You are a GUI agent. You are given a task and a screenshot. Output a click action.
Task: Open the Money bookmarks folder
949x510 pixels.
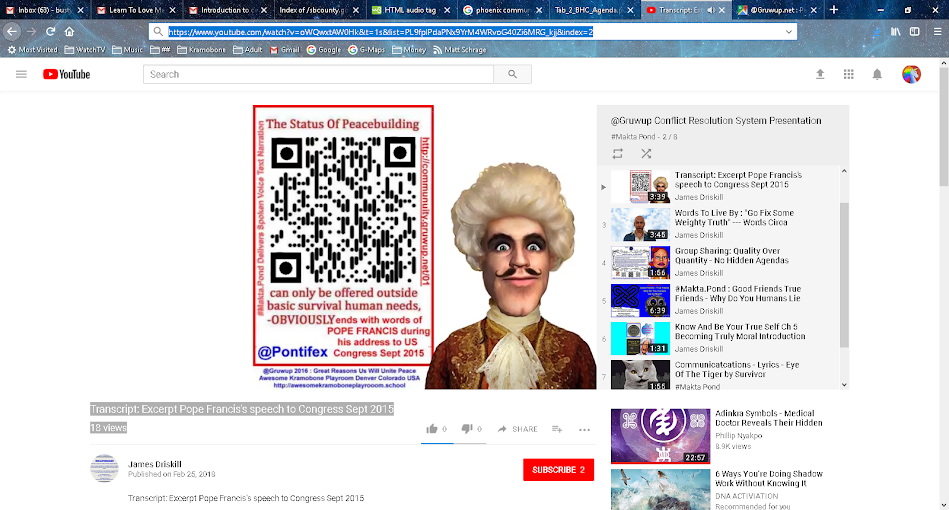409,50
